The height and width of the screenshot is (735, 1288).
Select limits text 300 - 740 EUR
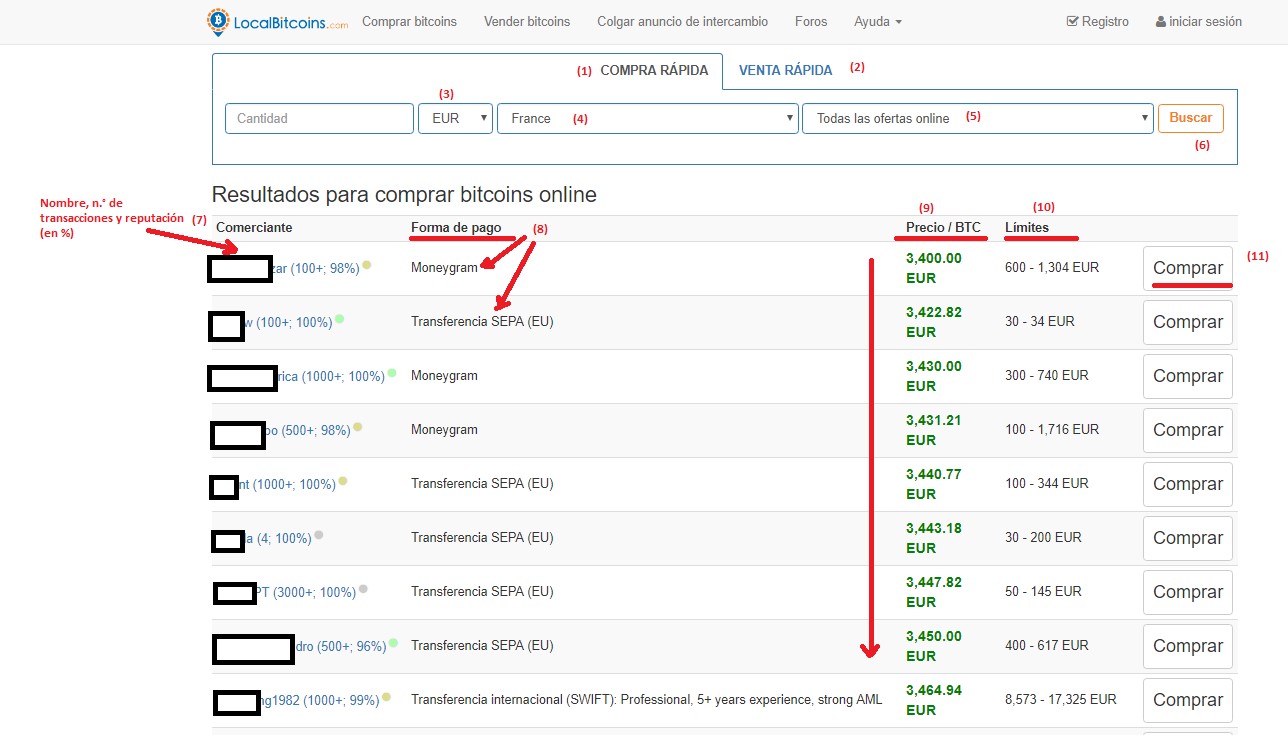tap(1047, 376)
